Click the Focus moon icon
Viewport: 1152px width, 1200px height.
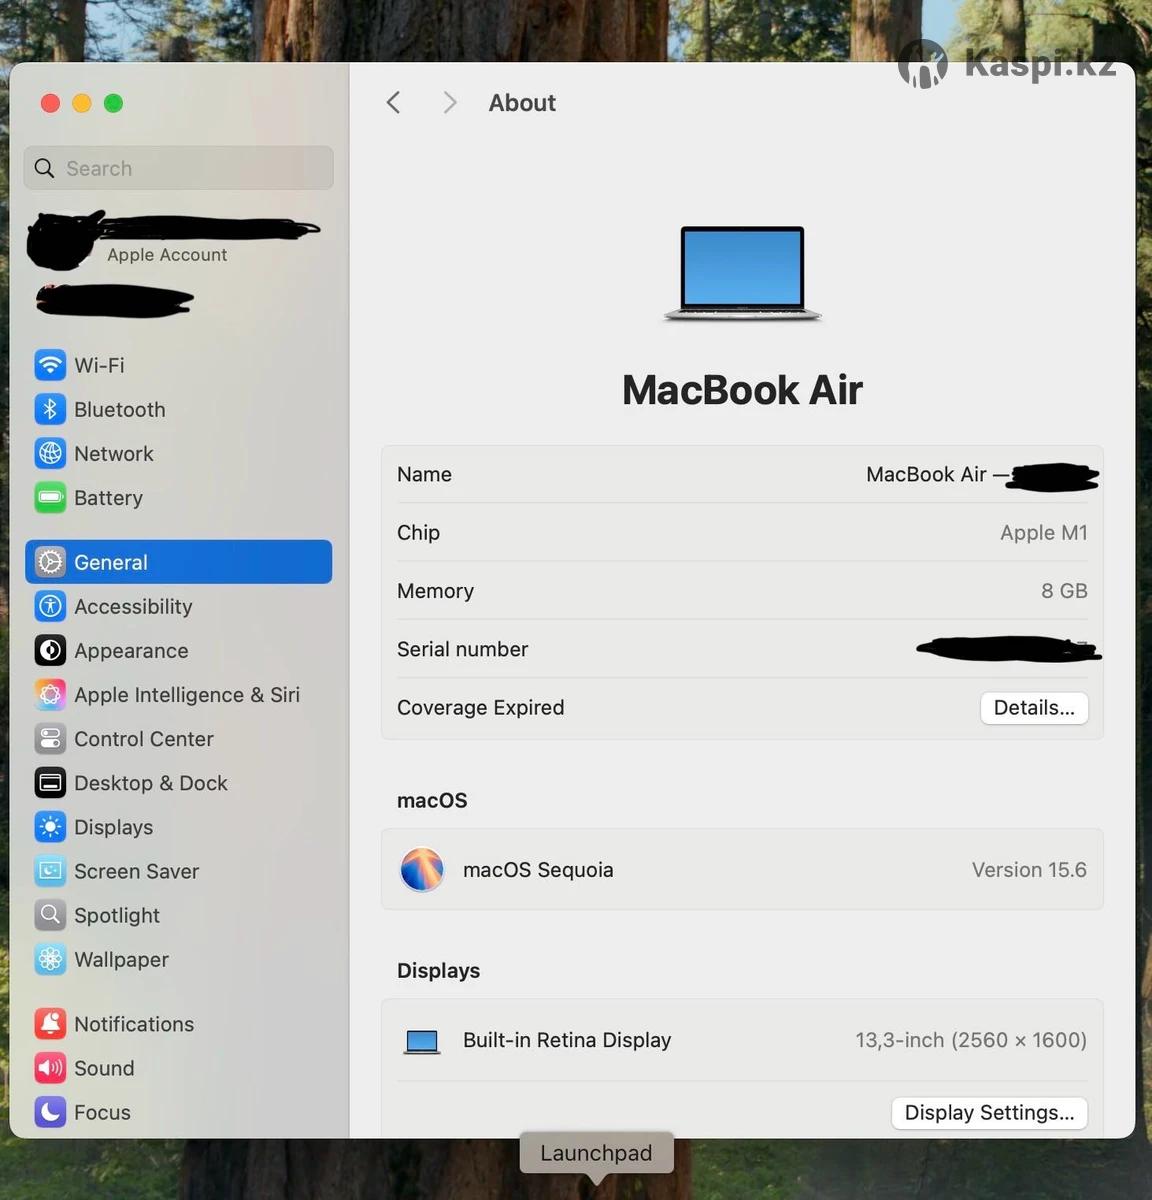50,1112
